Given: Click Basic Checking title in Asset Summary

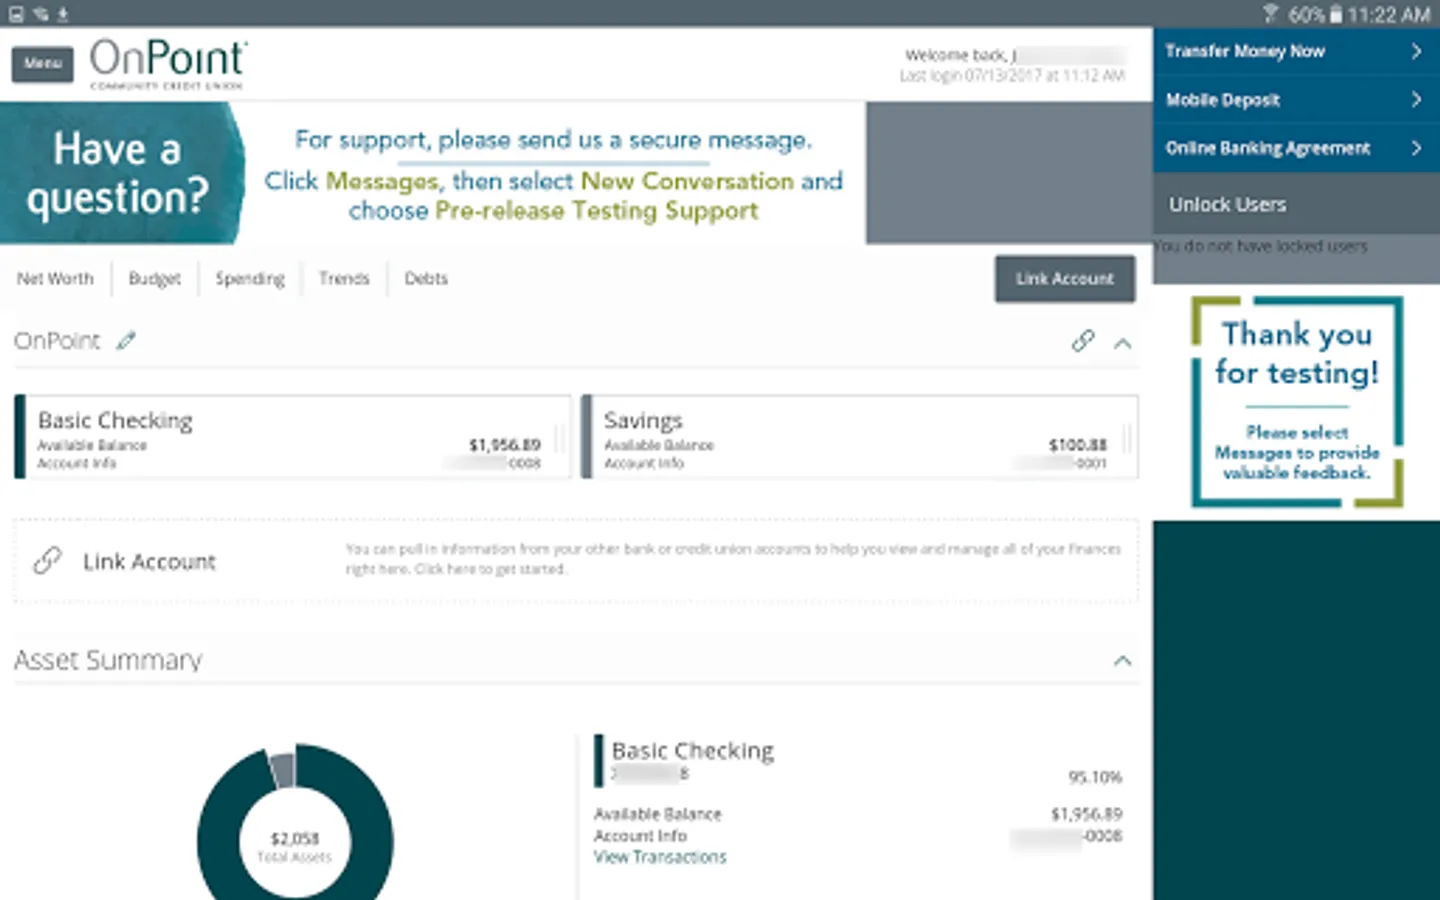Looking at the screenshot, I should click(x=693, y=750).
